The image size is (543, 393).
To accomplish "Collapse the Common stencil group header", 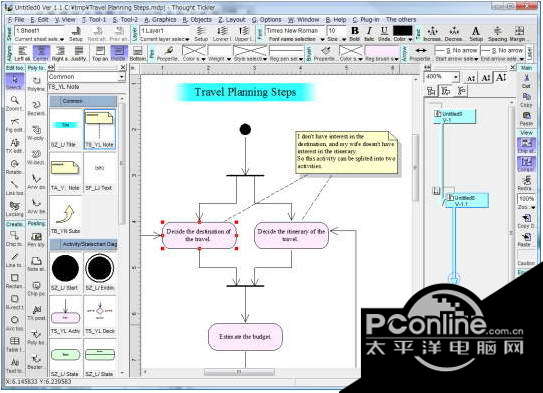I will pos(83,101).
